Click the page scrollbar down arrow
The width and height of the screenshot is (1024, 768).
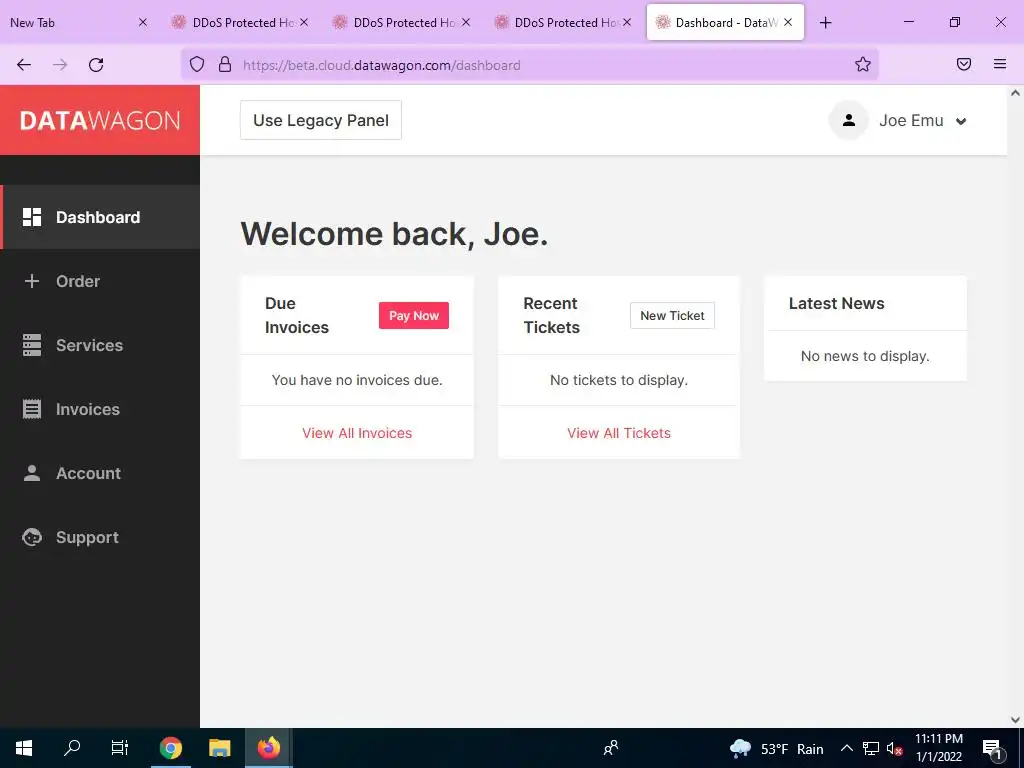1015,720
